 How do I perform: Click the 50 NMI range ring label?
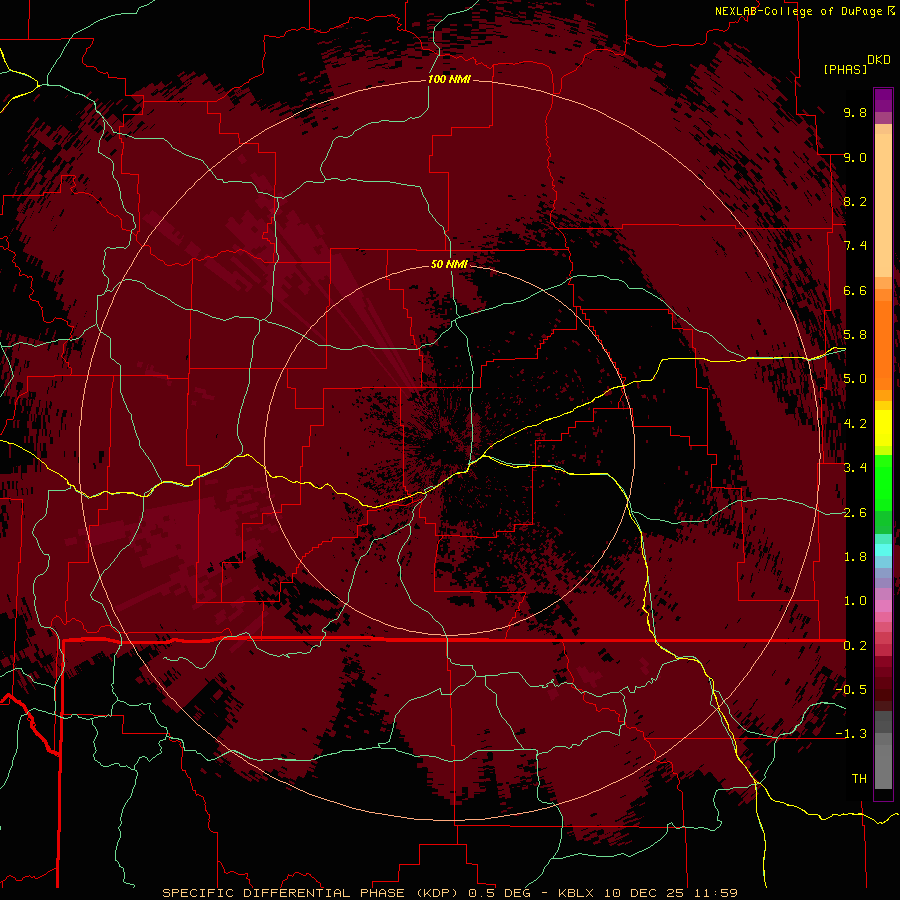pos(449,264)
